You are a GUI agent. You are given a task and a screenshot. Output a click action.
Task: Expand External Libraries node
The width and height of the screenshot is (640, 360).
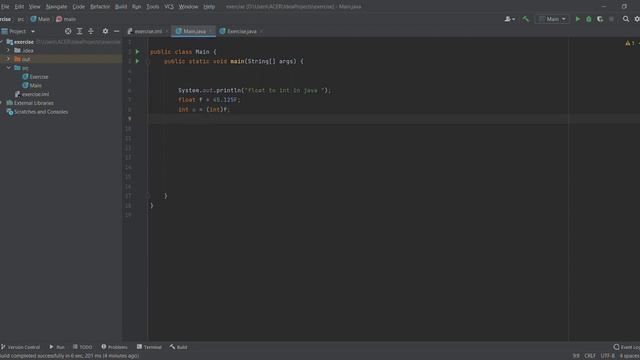click(x=2, y=103)
